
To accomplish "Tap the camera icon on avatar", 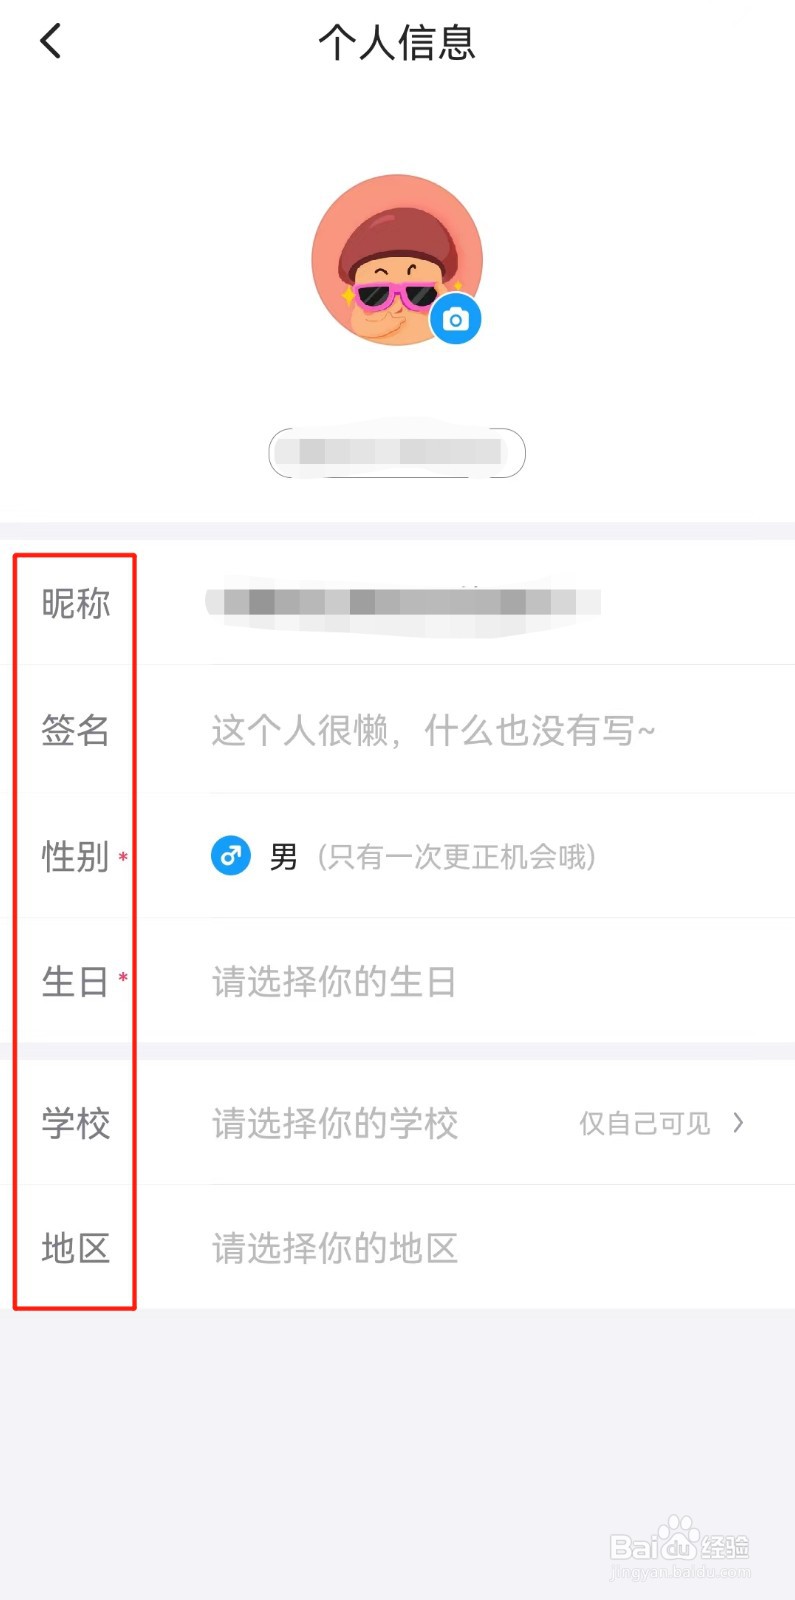I will (456, 319).
